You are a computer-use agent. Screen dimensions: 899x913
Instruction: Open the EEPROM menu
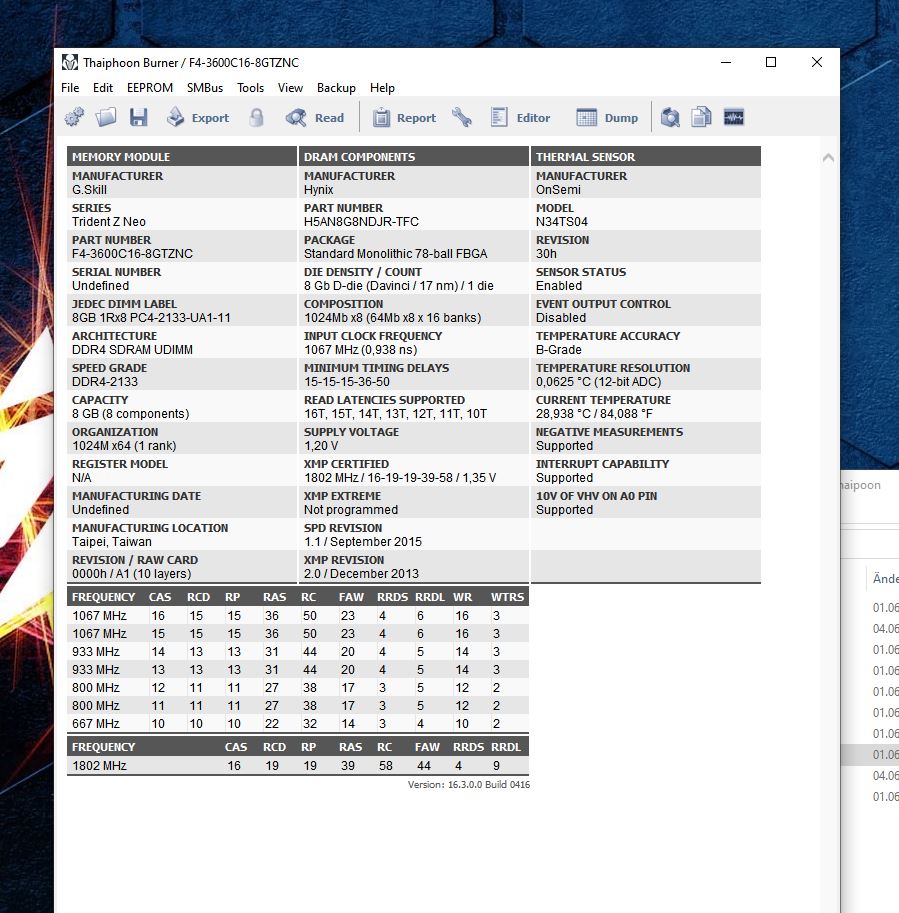pos(150,88)
